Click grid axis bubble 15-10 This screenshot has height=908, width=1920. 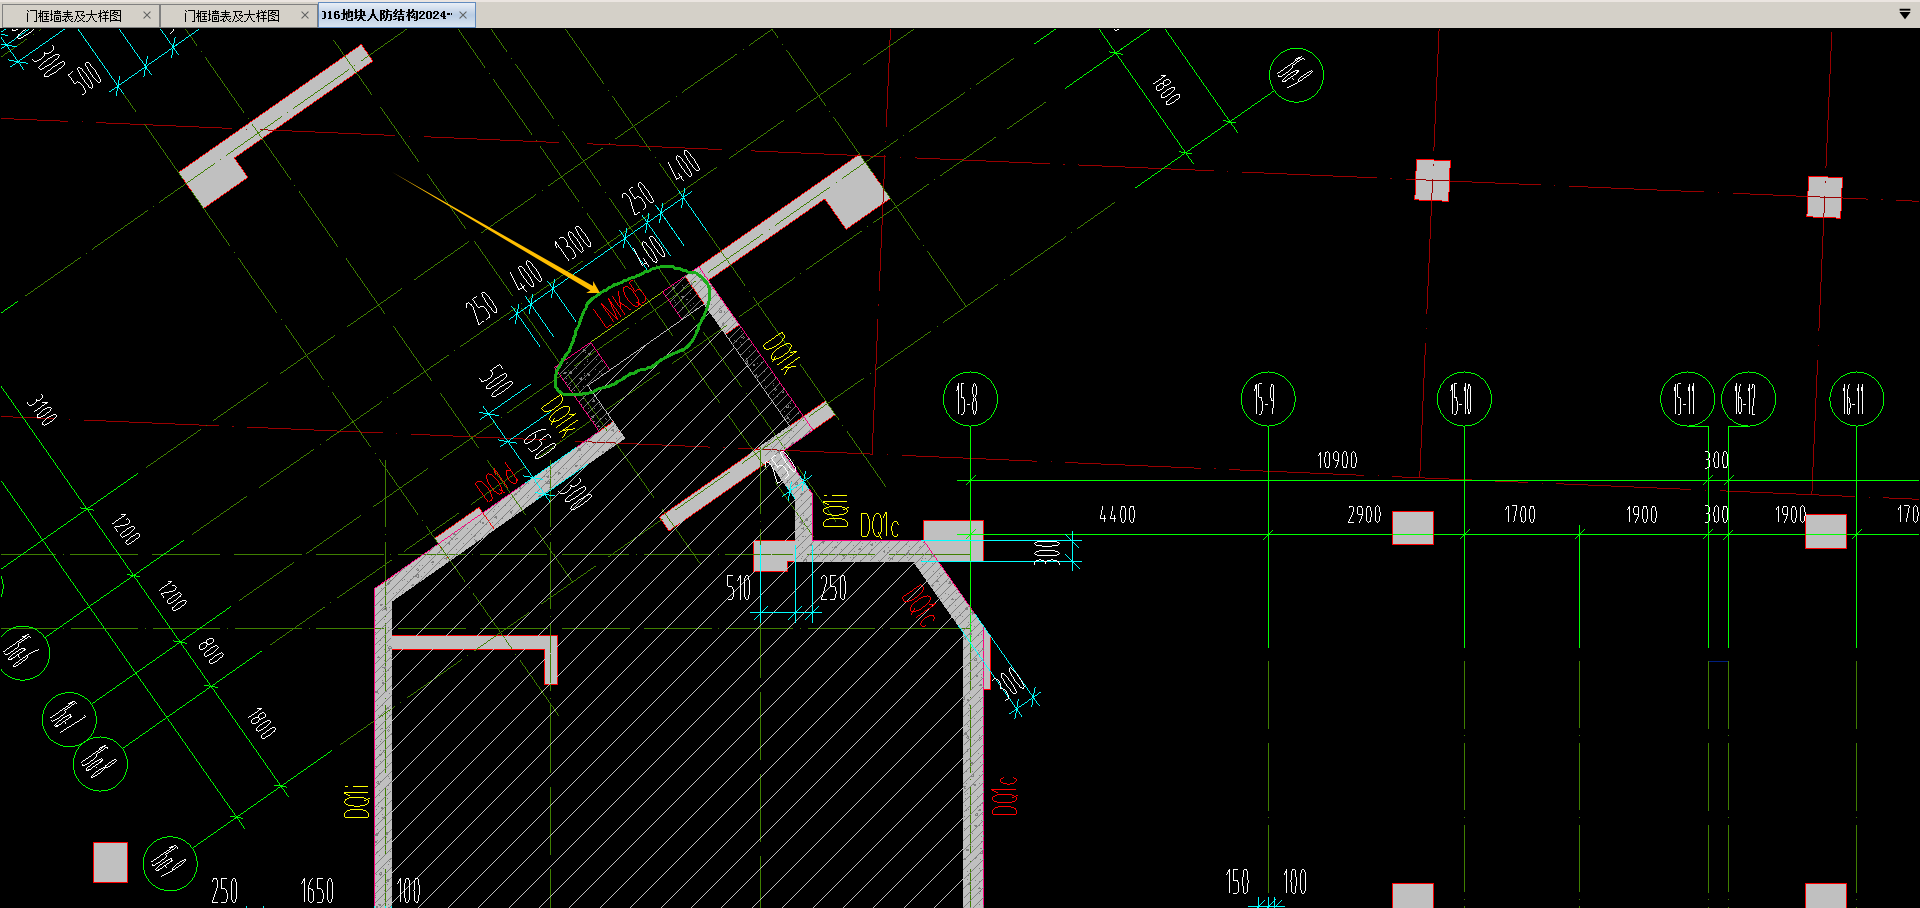[1464, 399]
